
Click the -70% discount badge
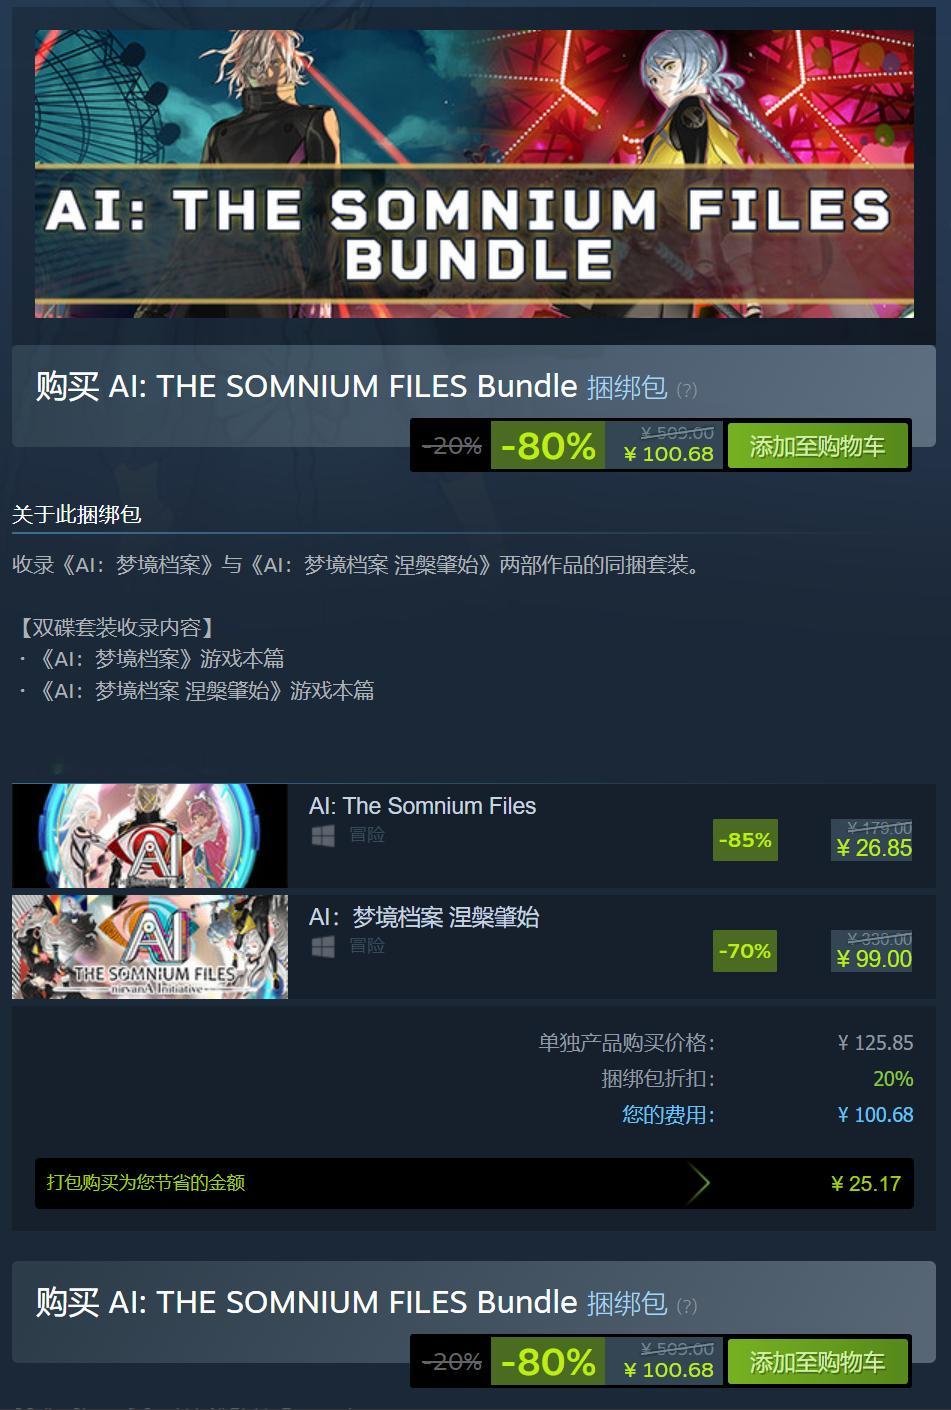pyautogui.click(x=746, y=951)
